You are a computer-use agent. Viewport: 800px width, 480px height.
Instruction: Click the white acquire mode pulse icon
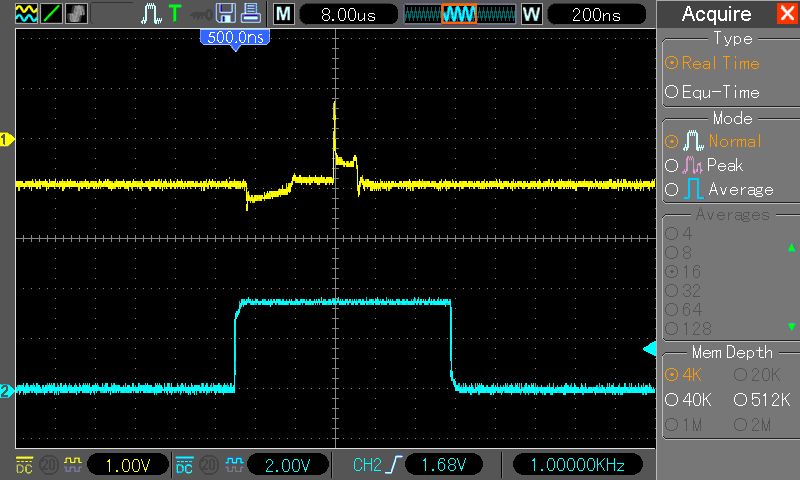pyautogui.click(x=151, y=14)
